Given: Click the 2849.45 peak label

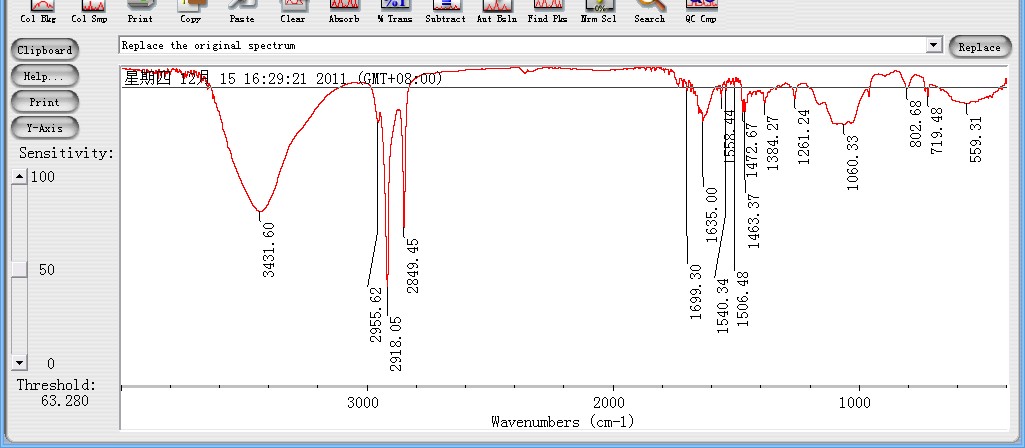Looking at the screenshot, I should pyautogui.click(x=412, y=266).
